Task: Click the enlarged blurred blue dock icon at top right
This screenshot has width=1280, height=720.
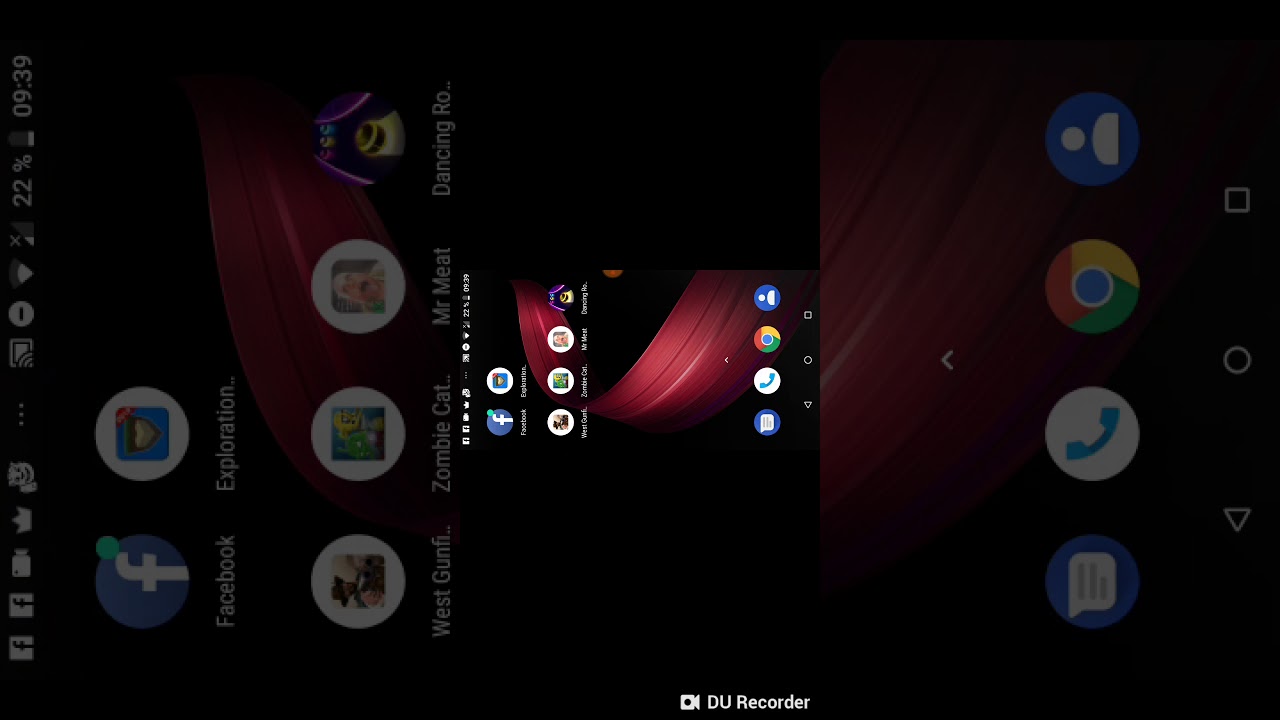Action: [1092, 139]
